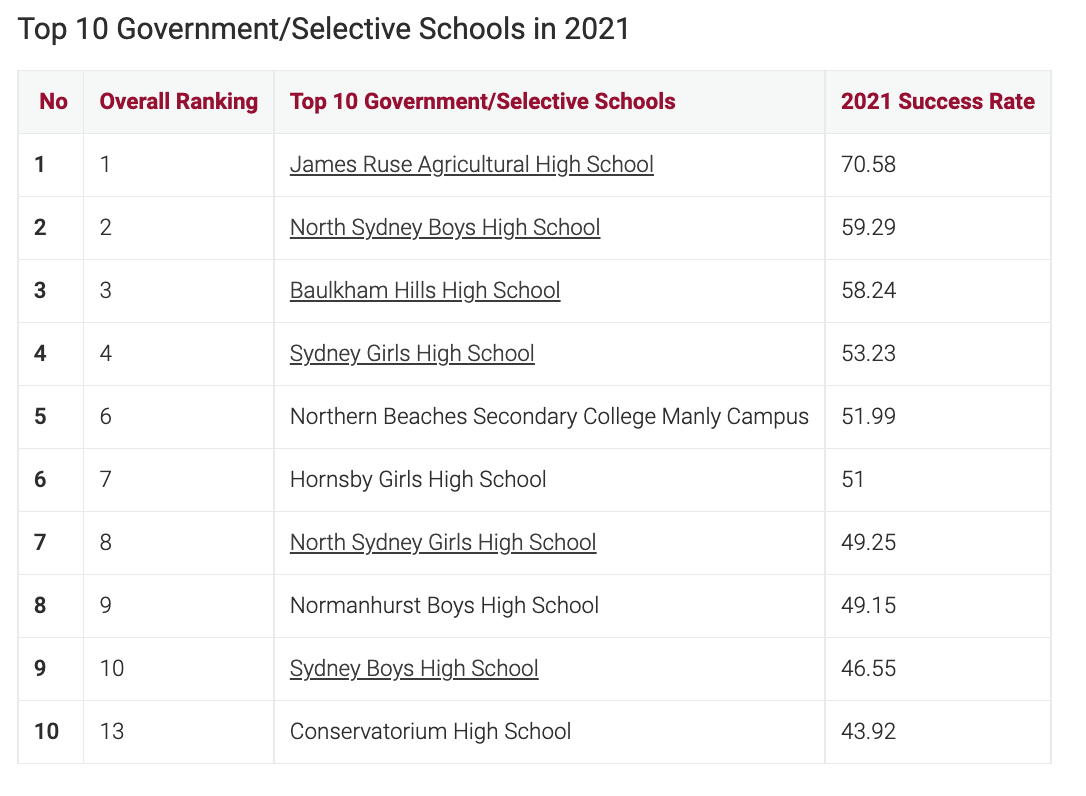
Task: Click Northern Beaches Secondary College Manly Campus
Action: 549,417
